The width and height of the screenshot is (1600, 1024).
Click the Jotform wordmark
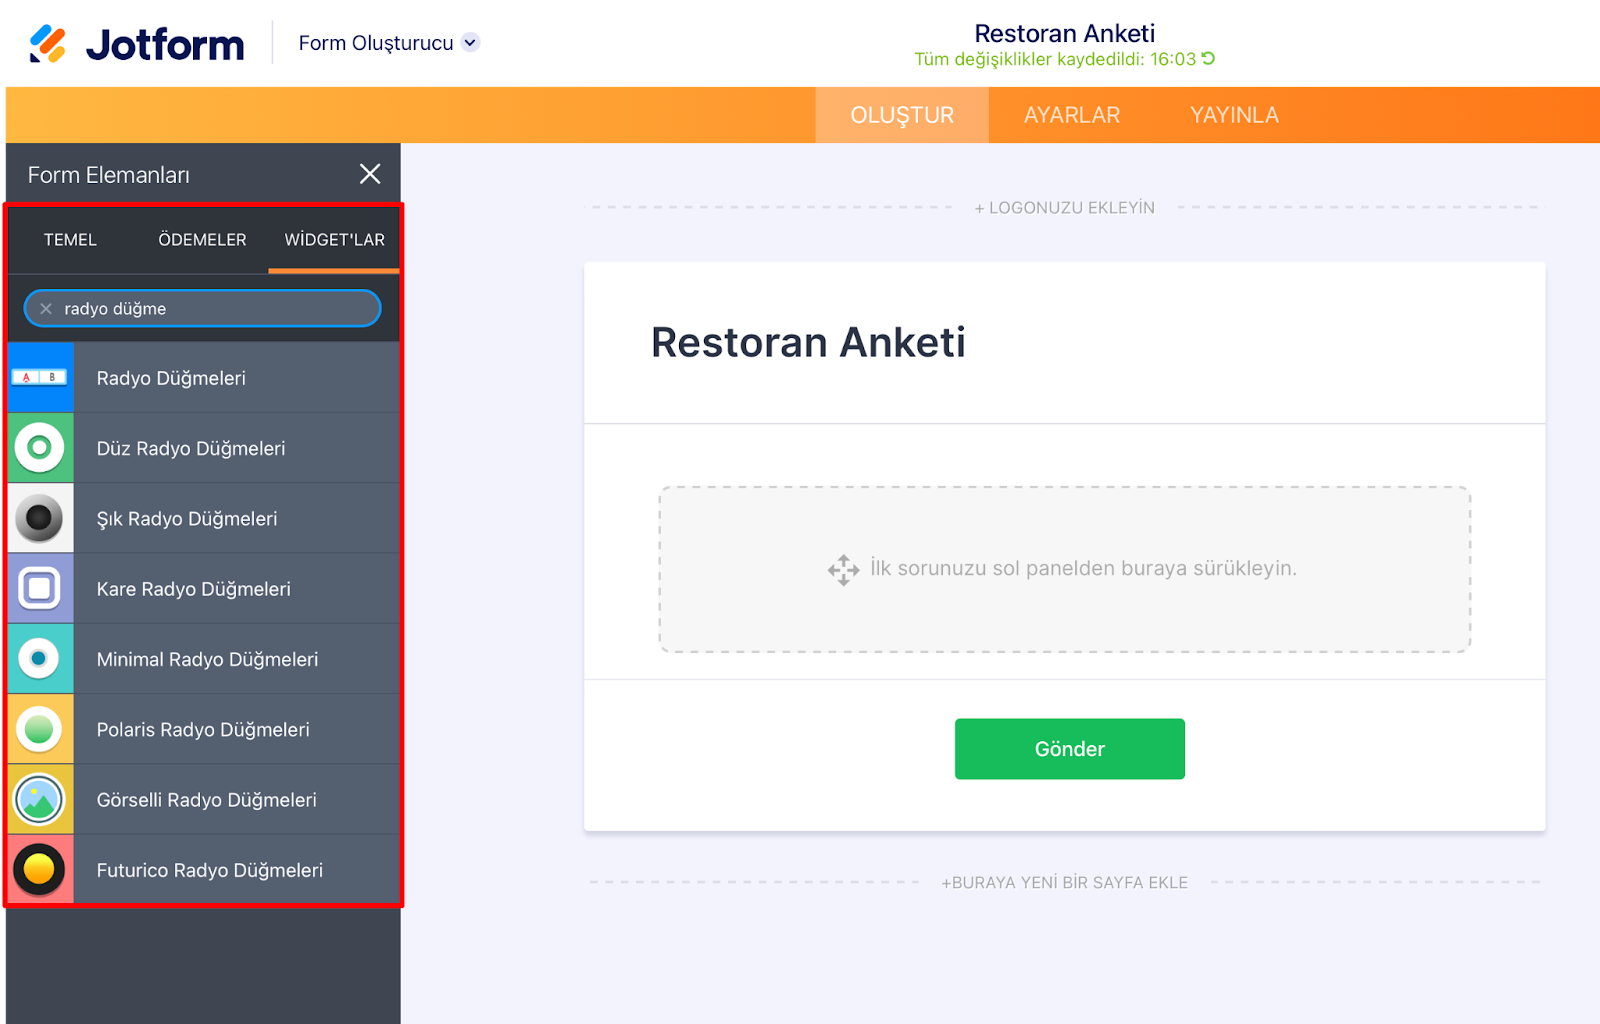click(x=165, y=45)
